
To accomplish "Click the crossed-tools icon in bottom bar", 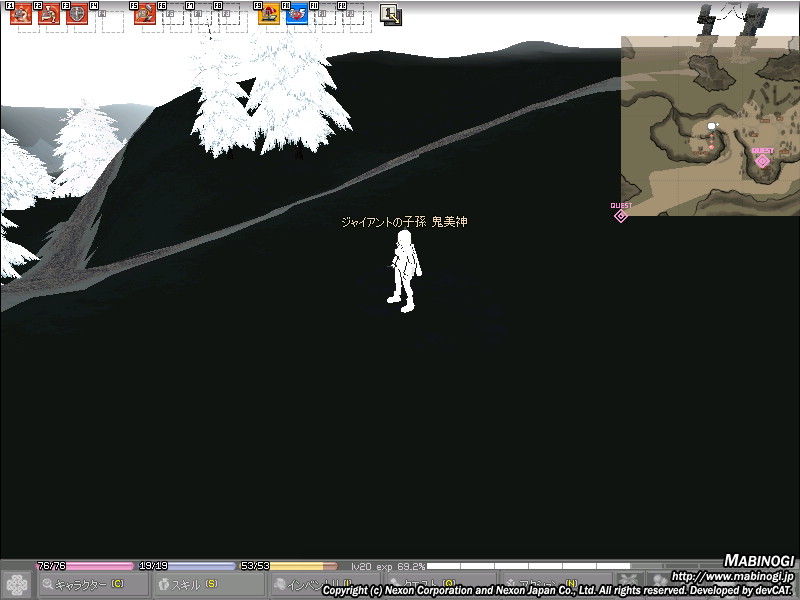I will coord(629,582).
